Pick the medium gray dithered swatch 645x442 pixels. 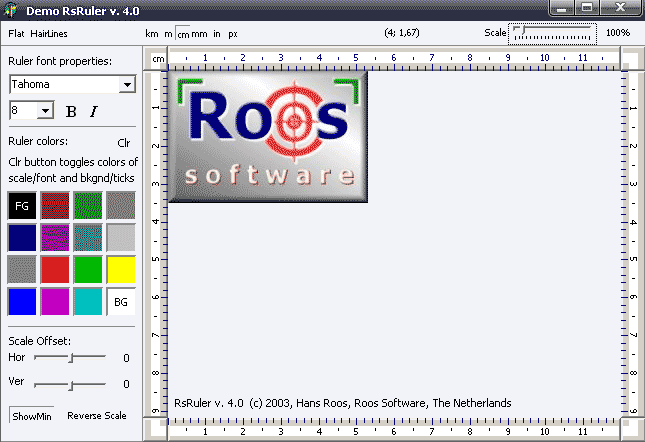(22, 270)
